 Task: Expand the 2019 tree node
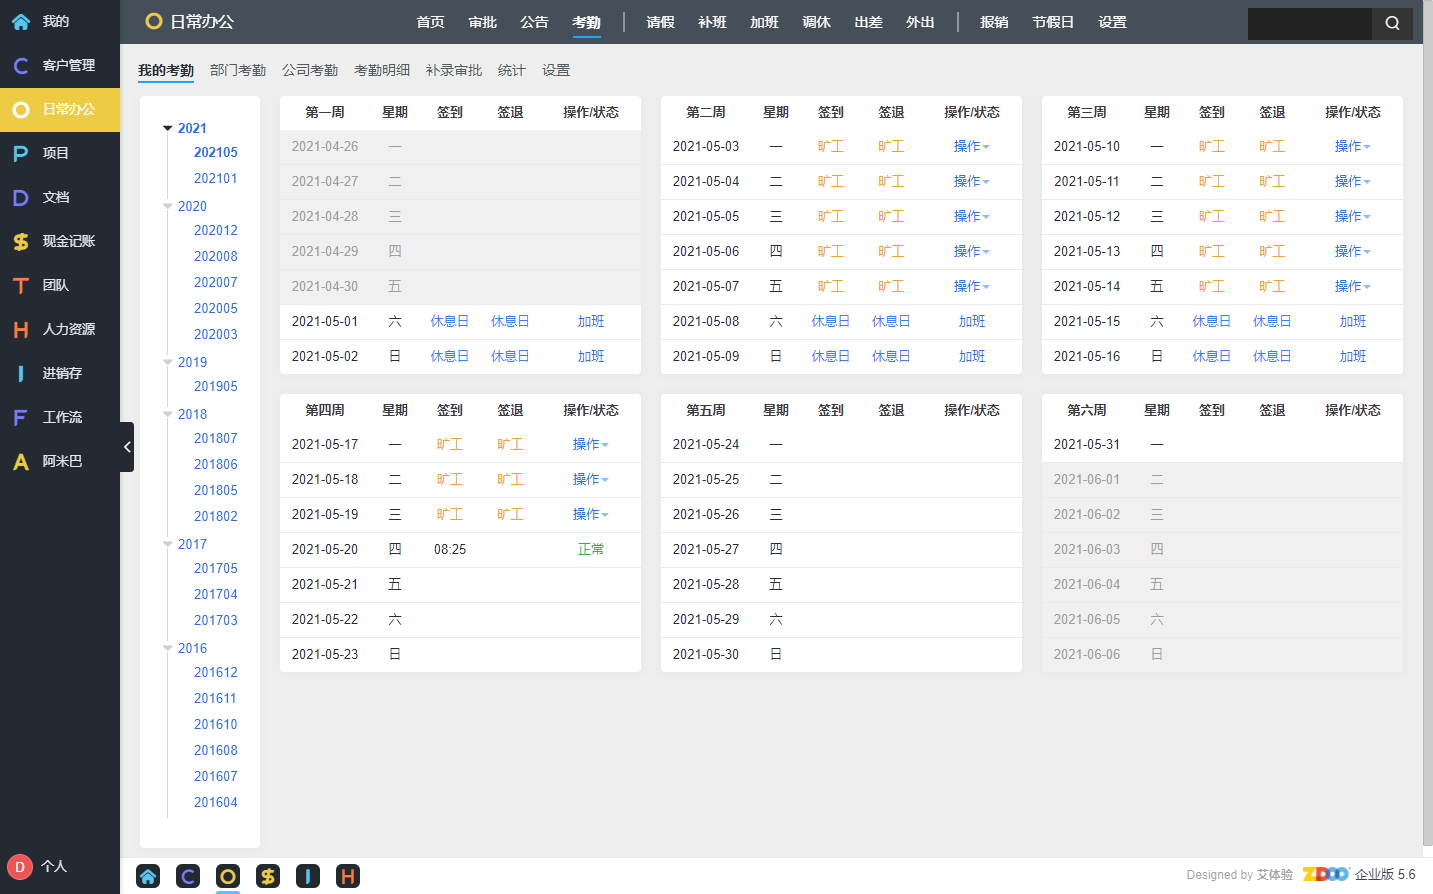point(168,362)
